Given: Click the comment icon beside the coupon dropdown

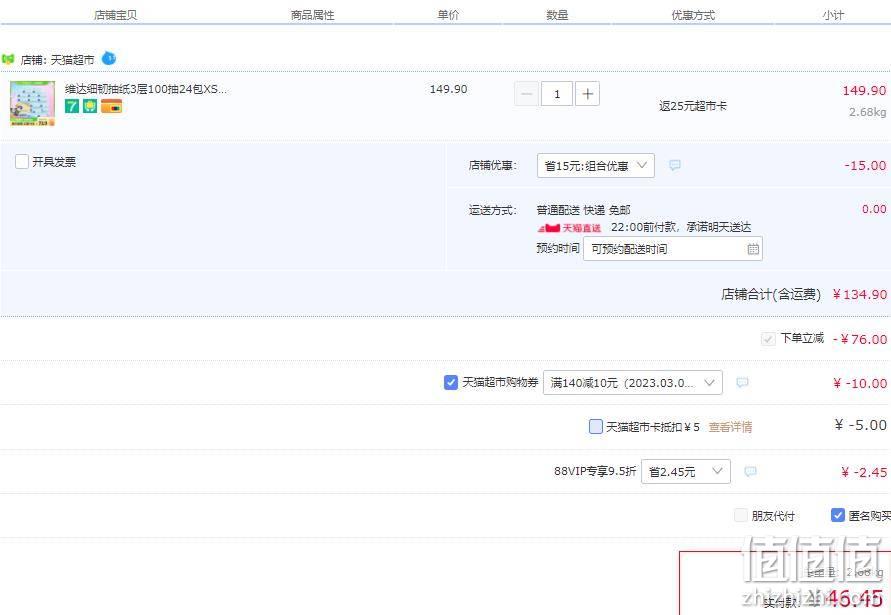Looking at the screenshot, I should [x=742, y=383].
